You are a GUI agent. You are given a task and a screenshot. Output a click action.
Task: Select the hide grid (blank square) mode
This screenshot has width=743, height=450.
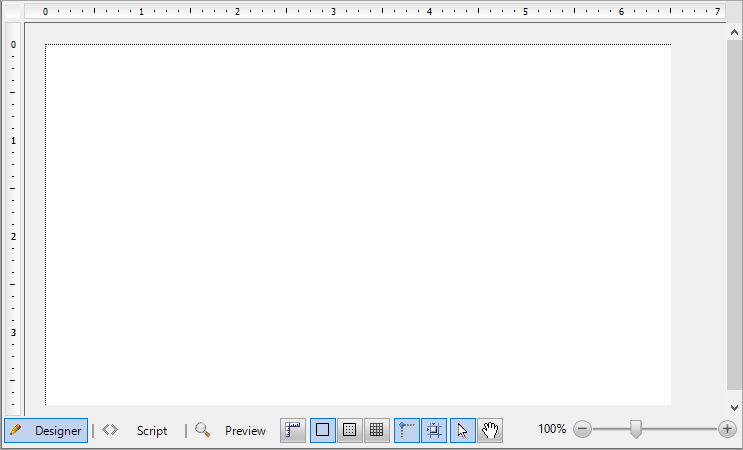[x=323, y=430]
